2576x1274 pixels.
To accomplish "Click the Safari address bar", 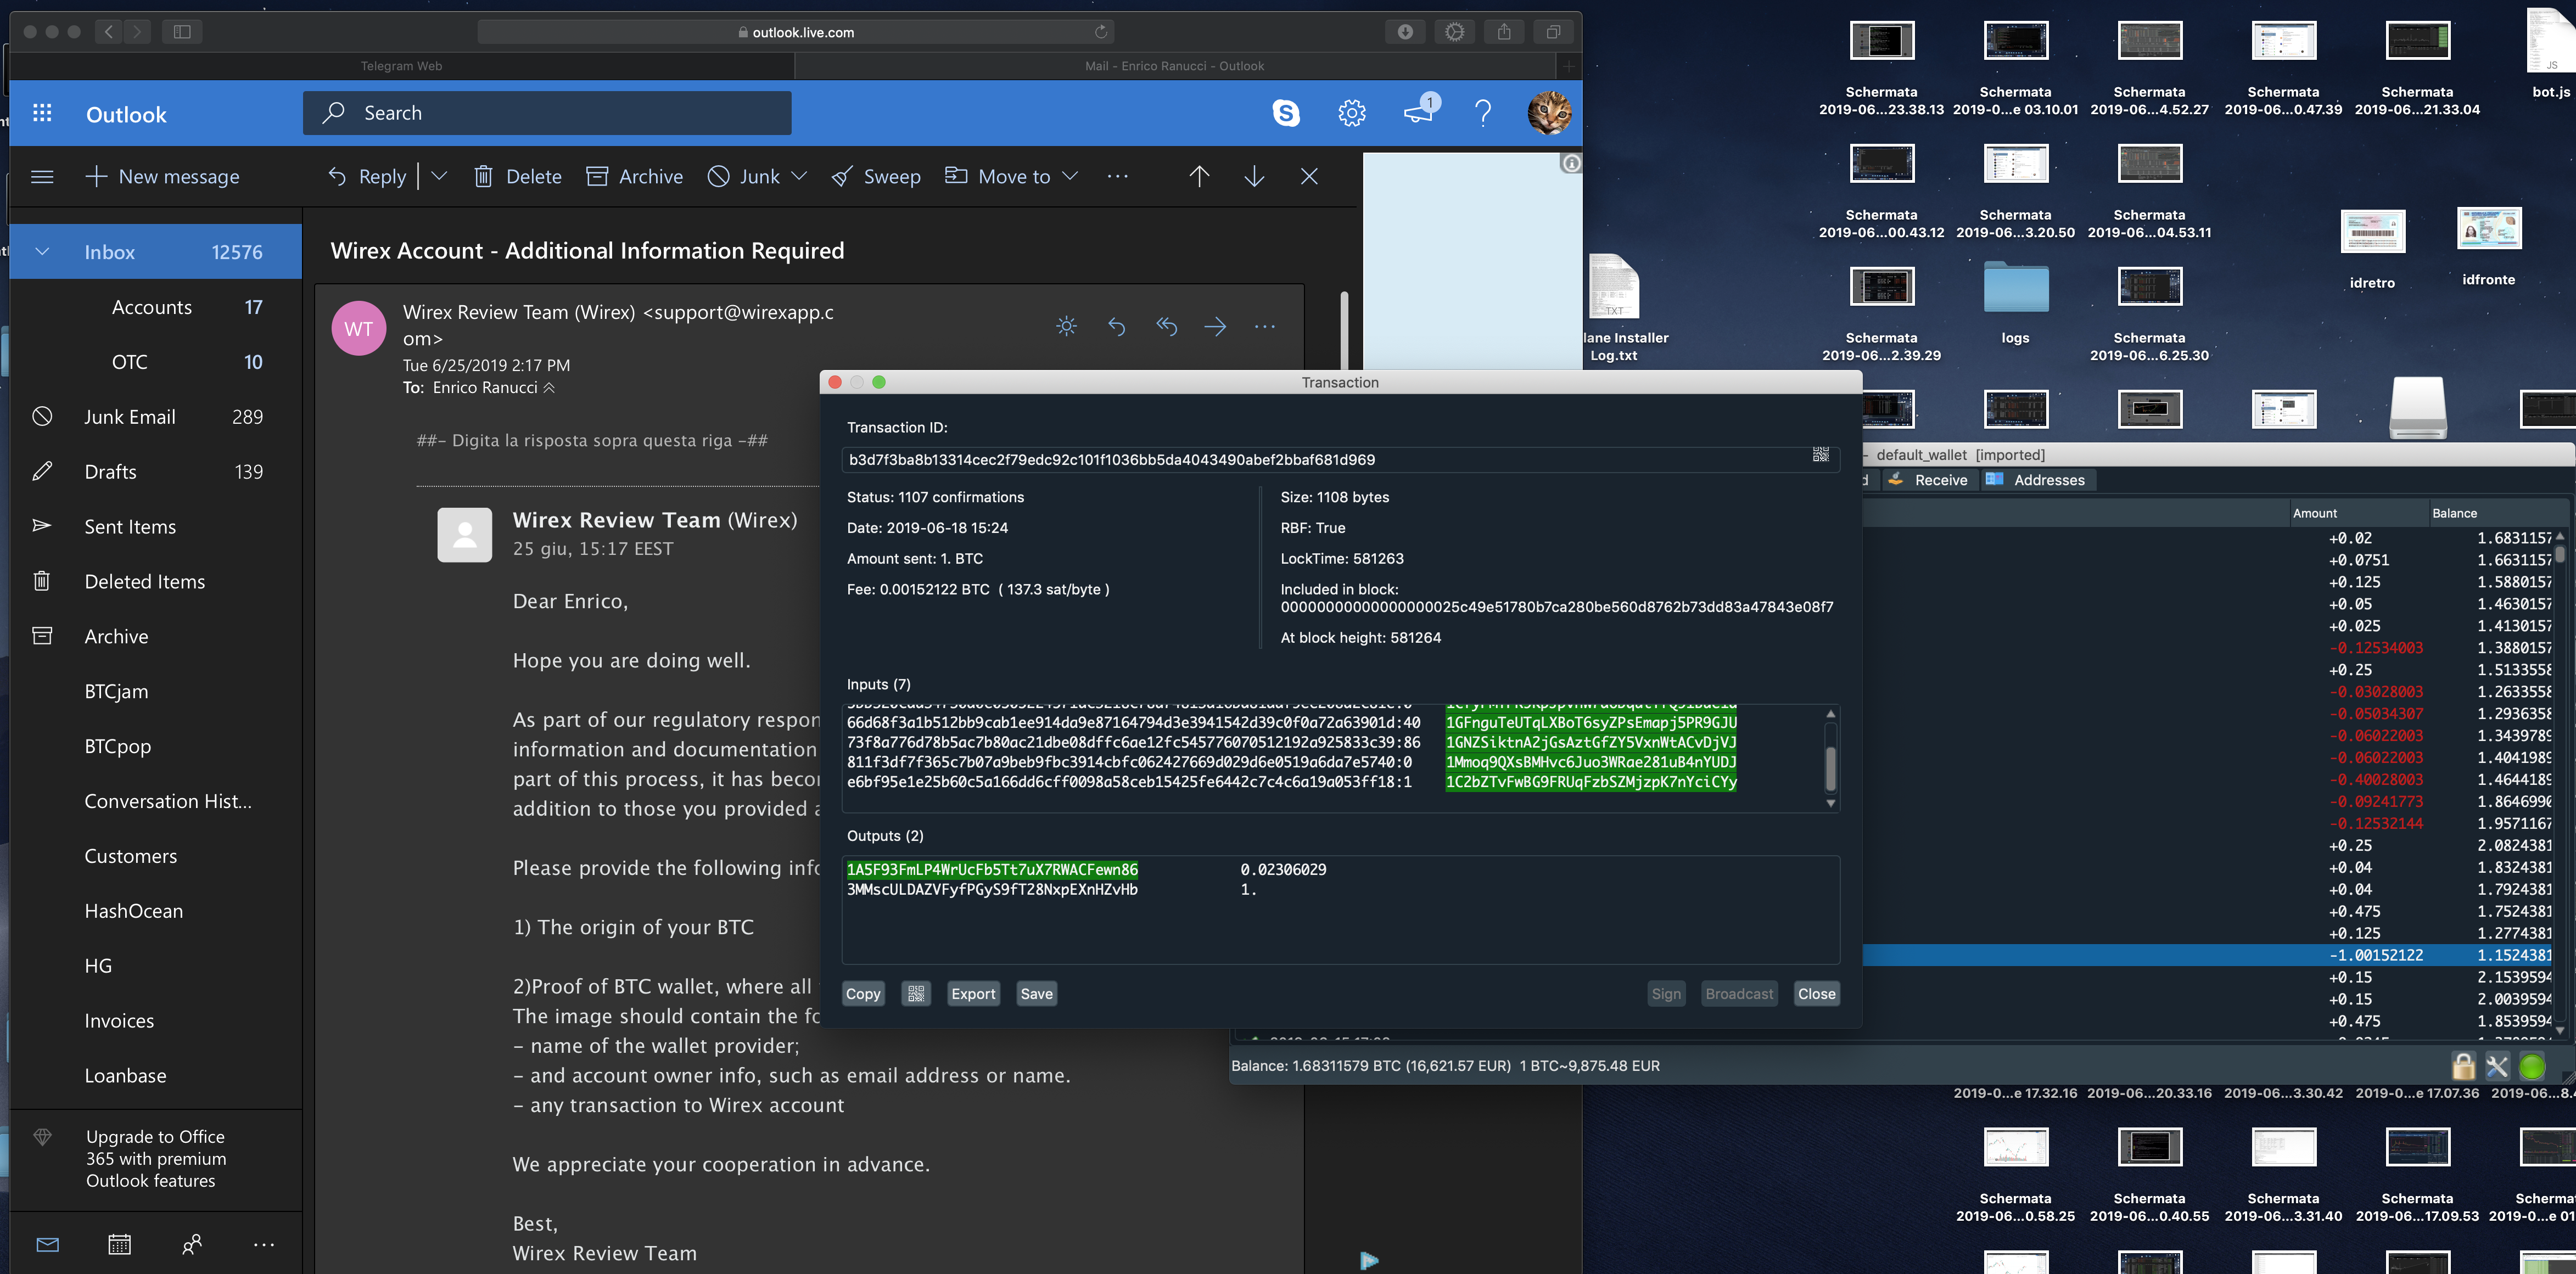I will pos(796,32).
